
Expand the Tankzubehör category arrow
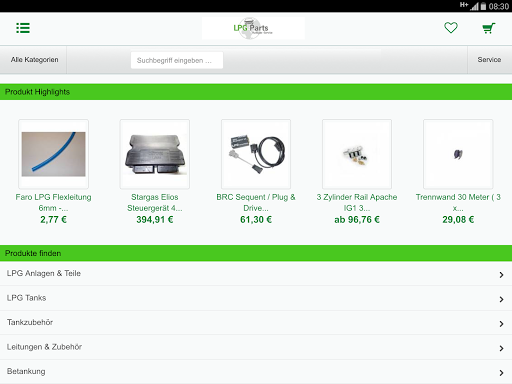[501, 323]
